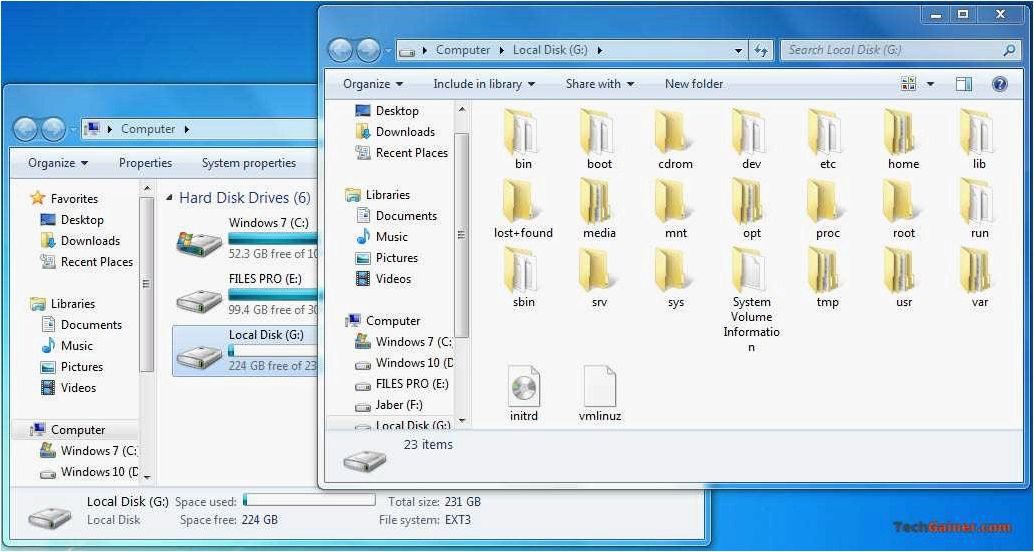Open the media folder
Screen dimensions: 1034x552
[599, 208]
